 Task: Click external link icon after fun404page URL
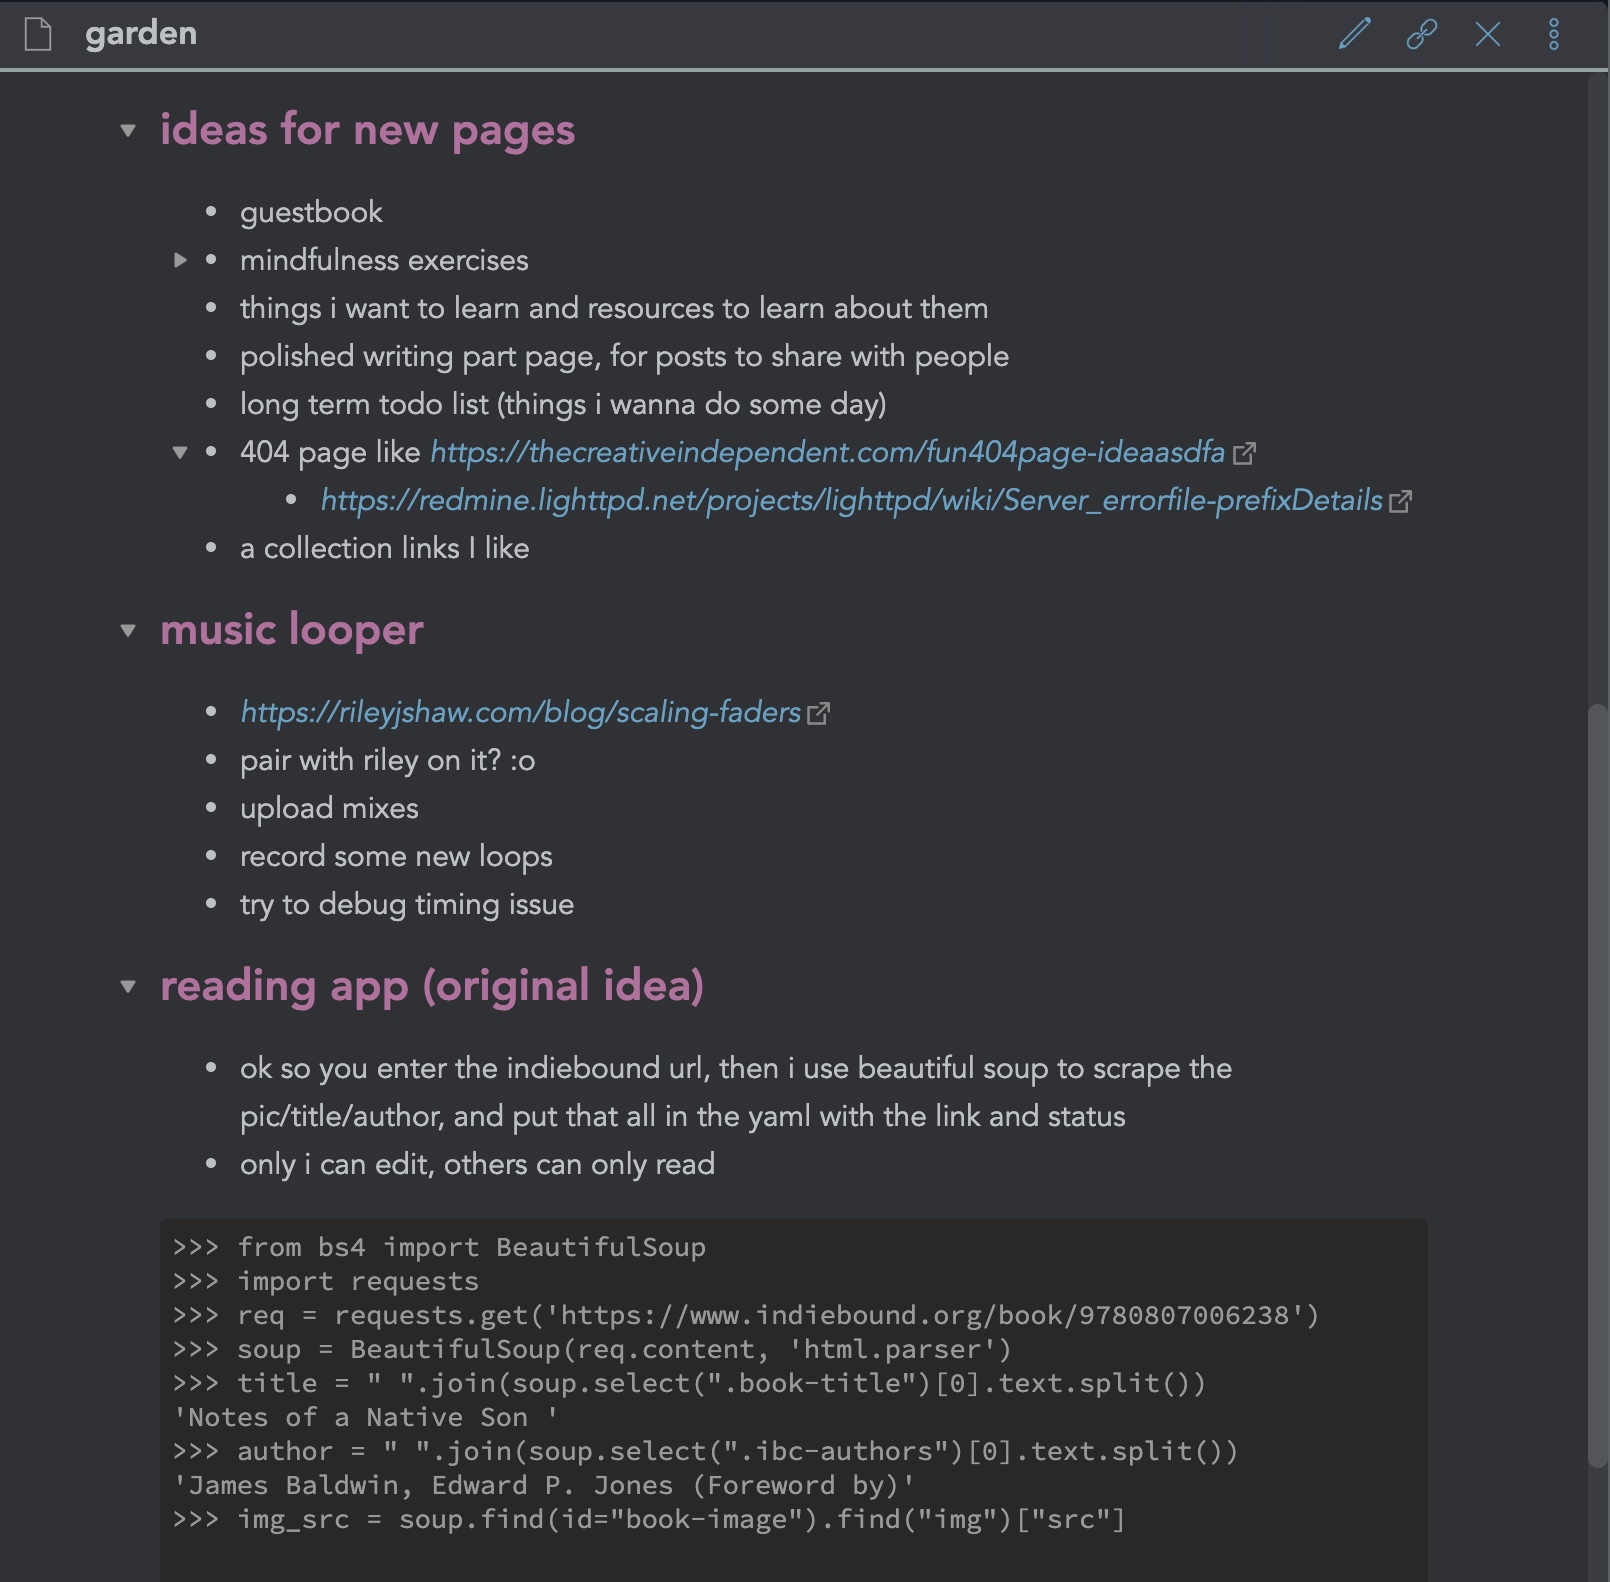point(1244,454)
